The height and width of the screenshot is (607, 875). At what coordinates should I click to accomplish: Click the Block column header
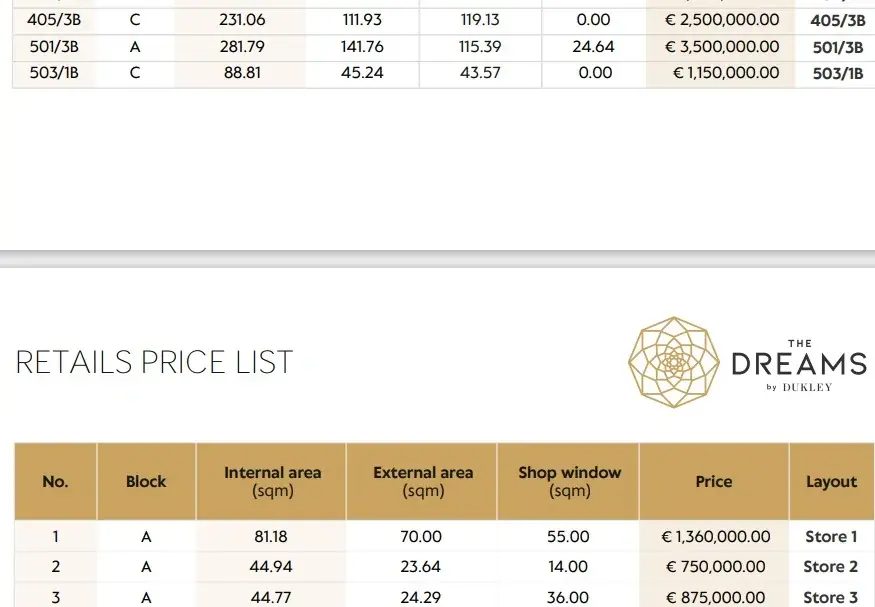(146, 481)
